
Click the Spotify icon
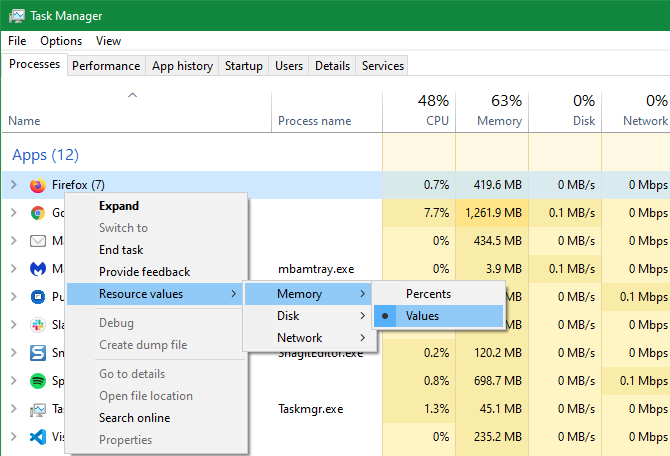[x=38, y=381]
